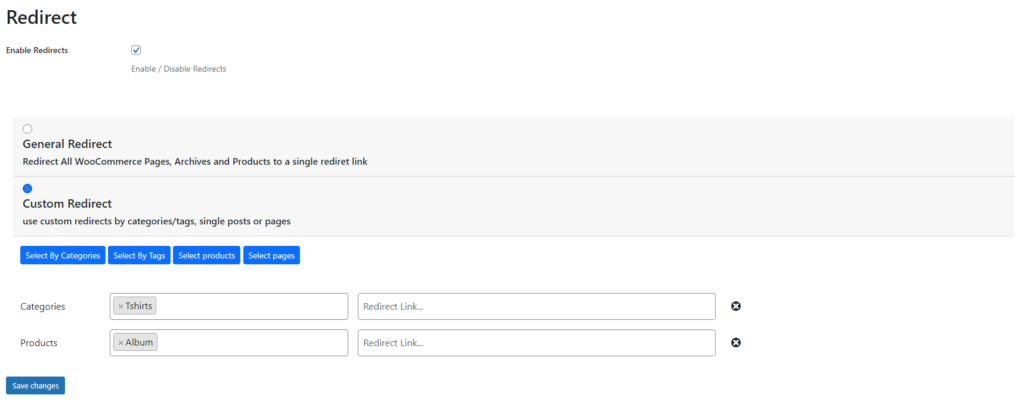The height and width of the screenshot is (401, 1024).
Task: Remove the Categories redirect row
Action: point(735,306)
